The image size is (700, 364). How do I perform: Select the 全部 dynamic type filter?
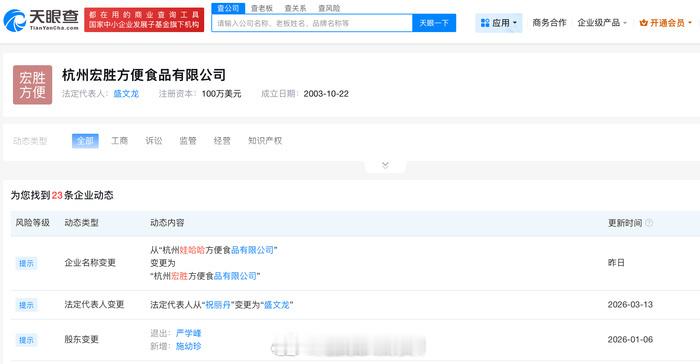(x=85, y=141)
